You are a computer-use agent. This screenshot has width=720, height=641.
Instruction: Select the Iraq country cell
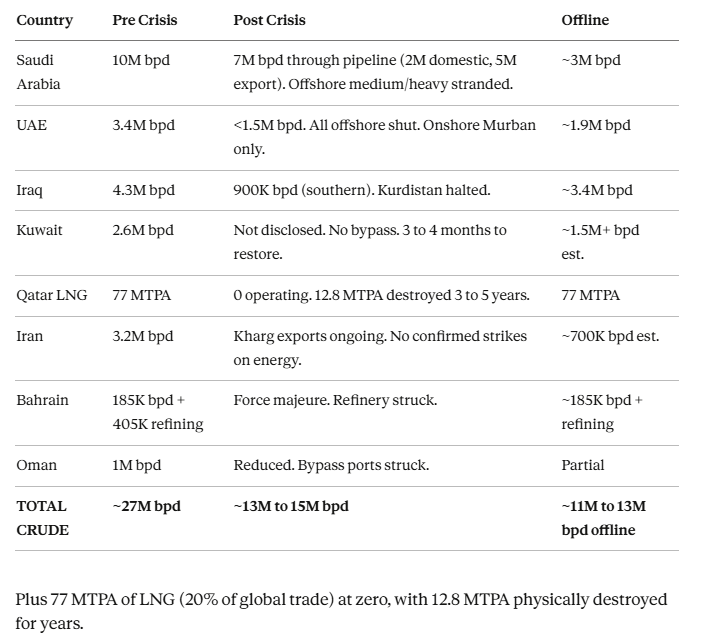point(30,190)
